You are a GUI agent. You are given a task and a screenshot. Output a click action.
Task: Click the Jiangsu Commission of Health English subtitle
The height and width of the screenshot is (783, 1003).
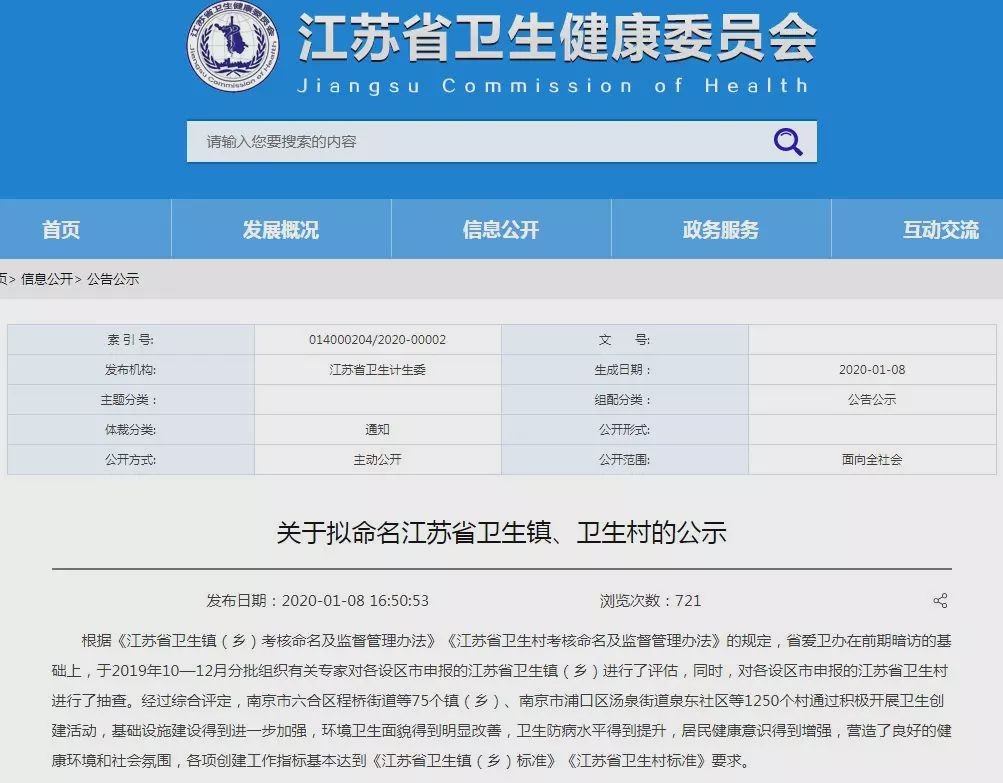coord(553,86)
